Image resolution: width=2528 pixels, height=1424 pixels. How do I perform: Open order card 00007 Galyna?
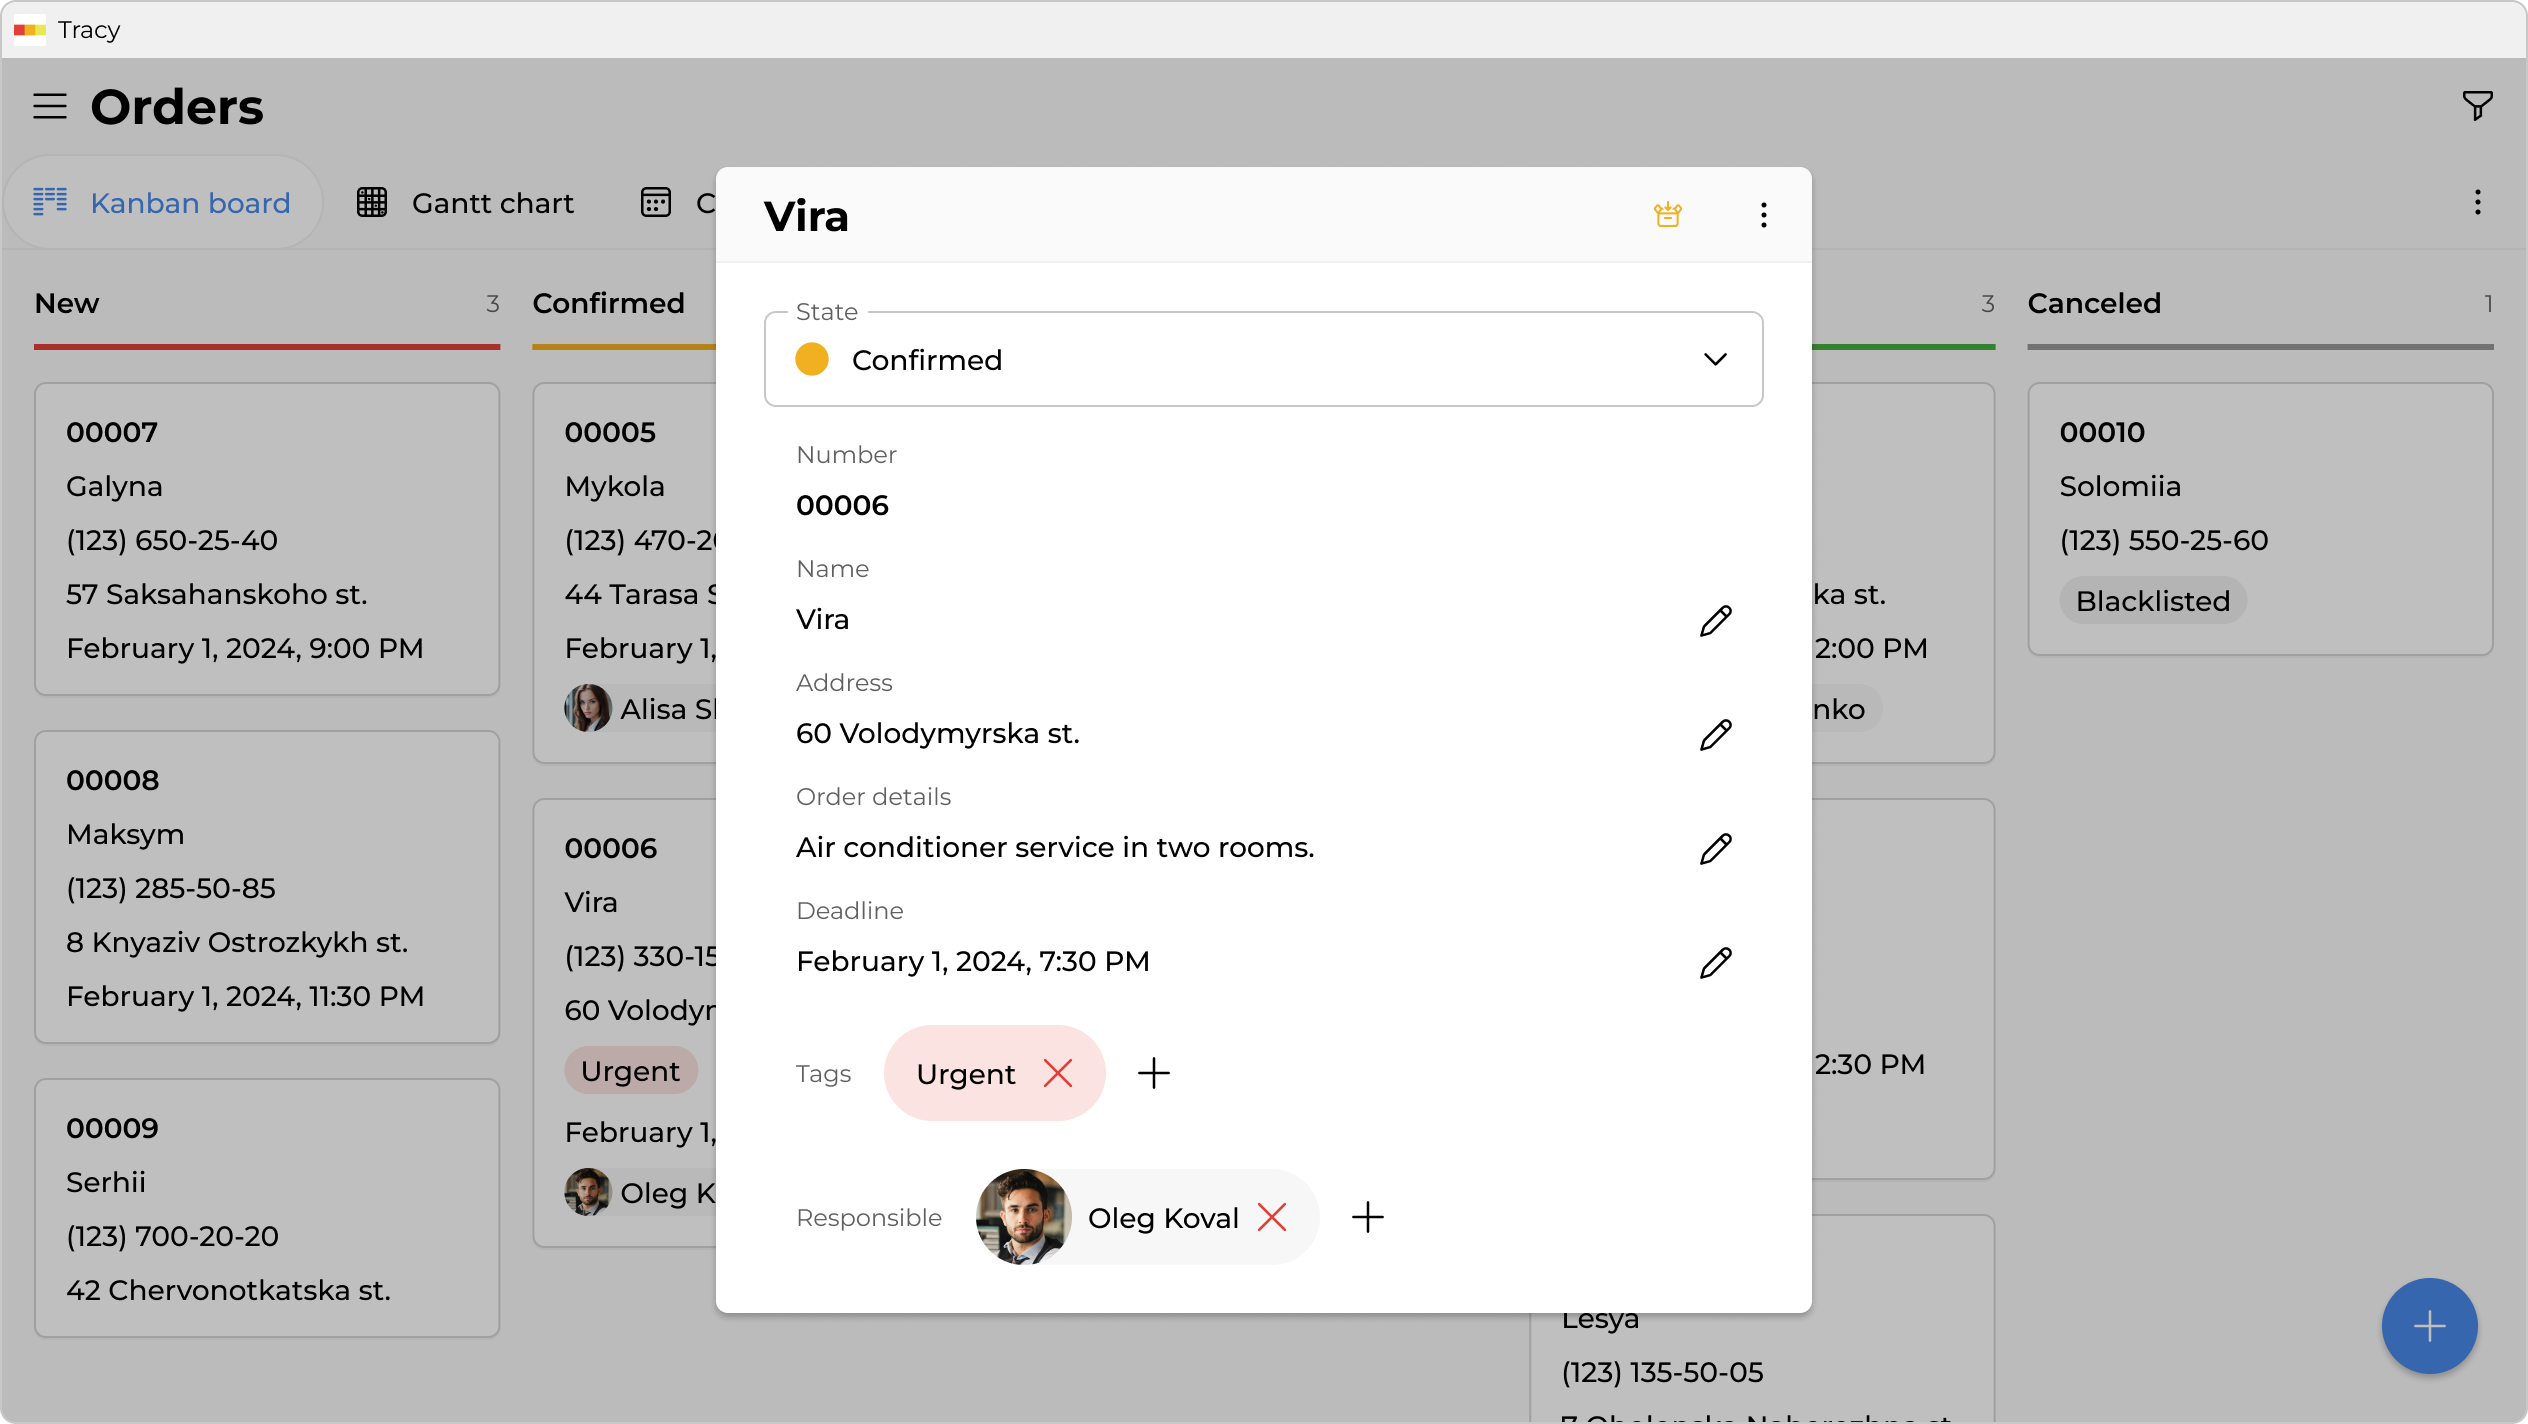(266, 539)
